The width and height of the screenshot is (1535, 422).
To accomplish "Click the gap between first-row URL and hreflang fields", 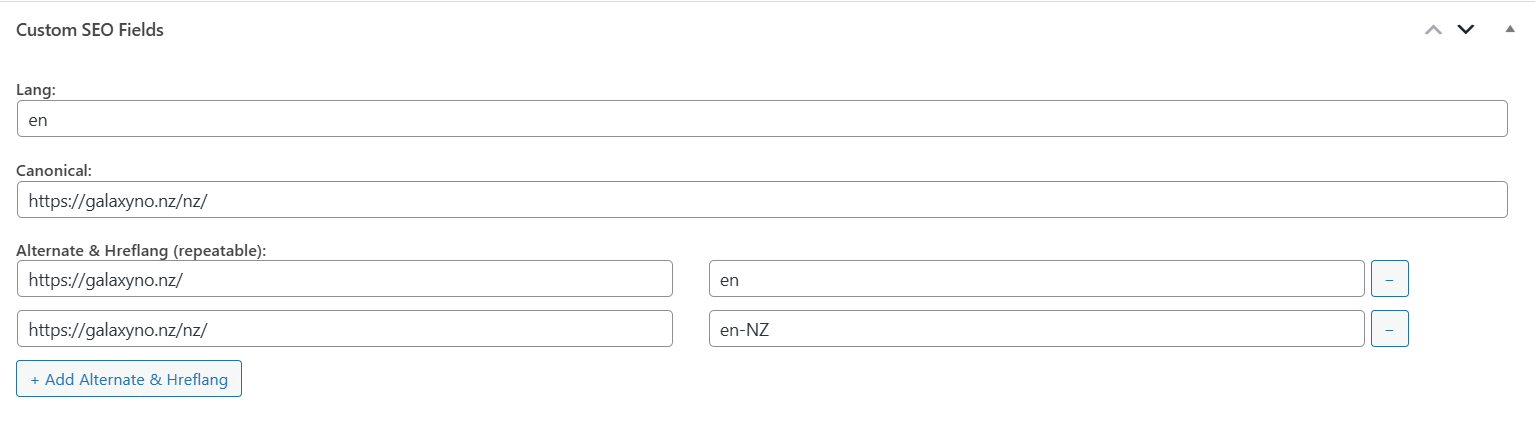I will tap(690, 279).
